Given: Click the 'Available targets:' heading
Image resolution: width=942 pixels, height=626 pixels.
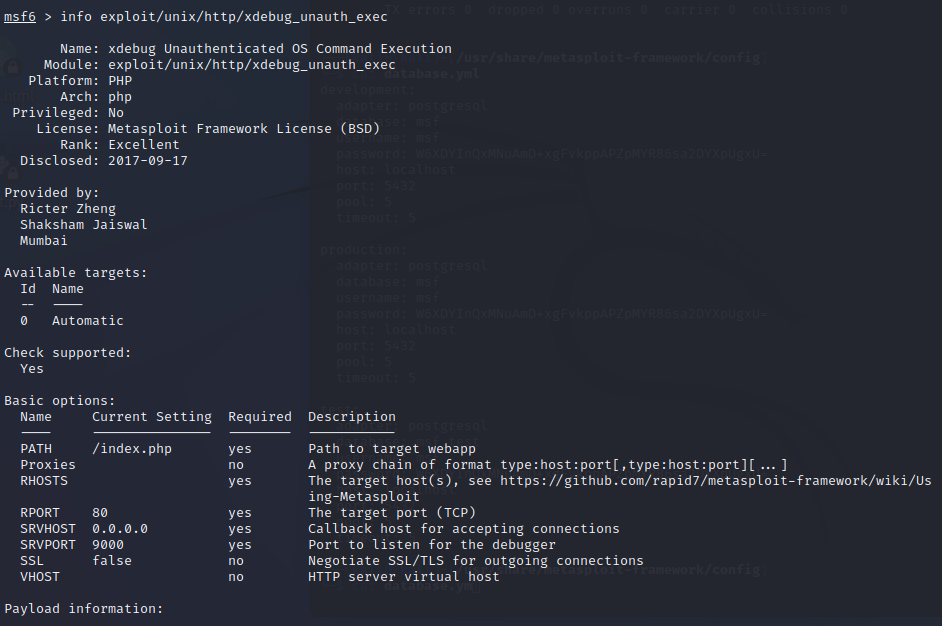Looking at the screenshot, I should coord(76,273).
